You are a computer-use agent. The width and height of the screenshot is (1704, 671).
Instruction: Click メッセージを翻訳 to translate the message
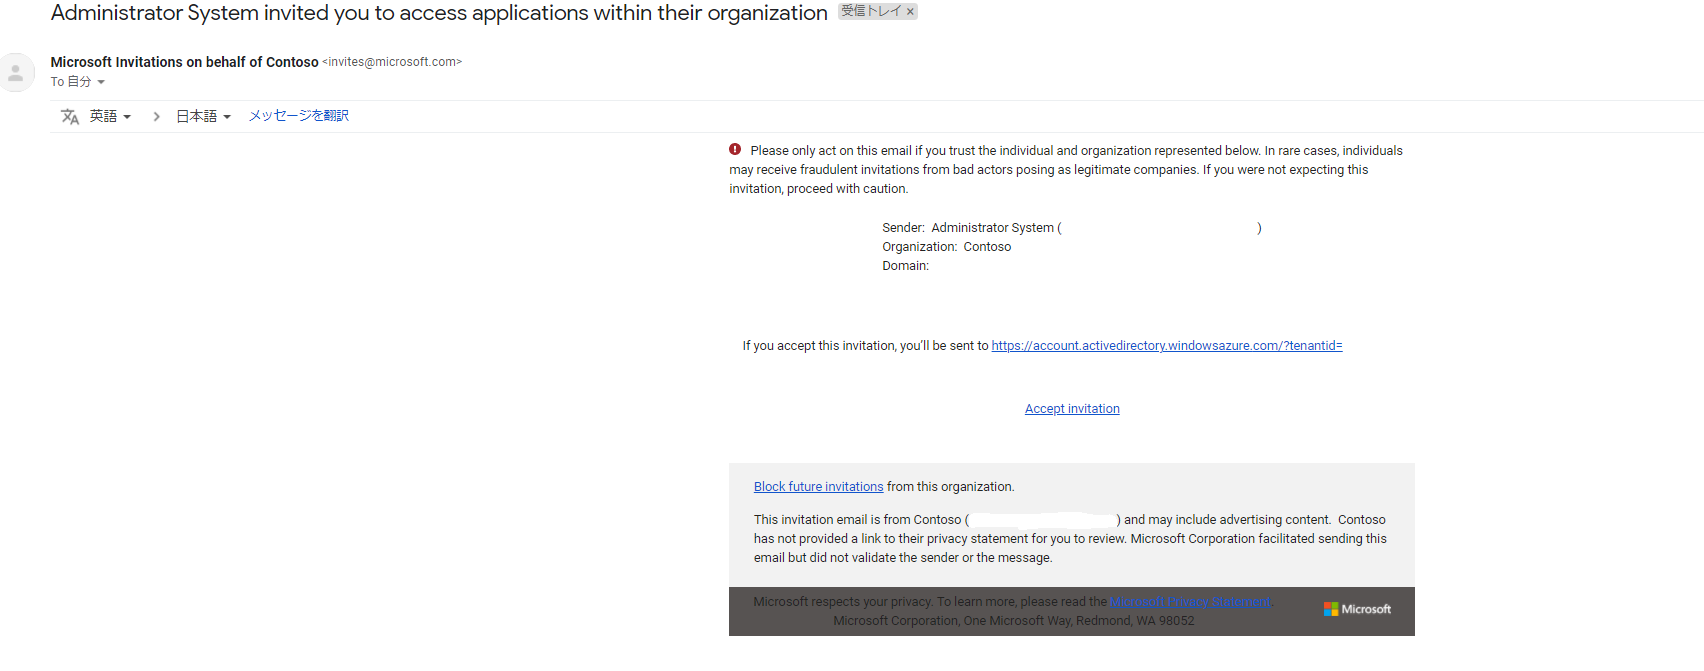(x=298, y=116)
